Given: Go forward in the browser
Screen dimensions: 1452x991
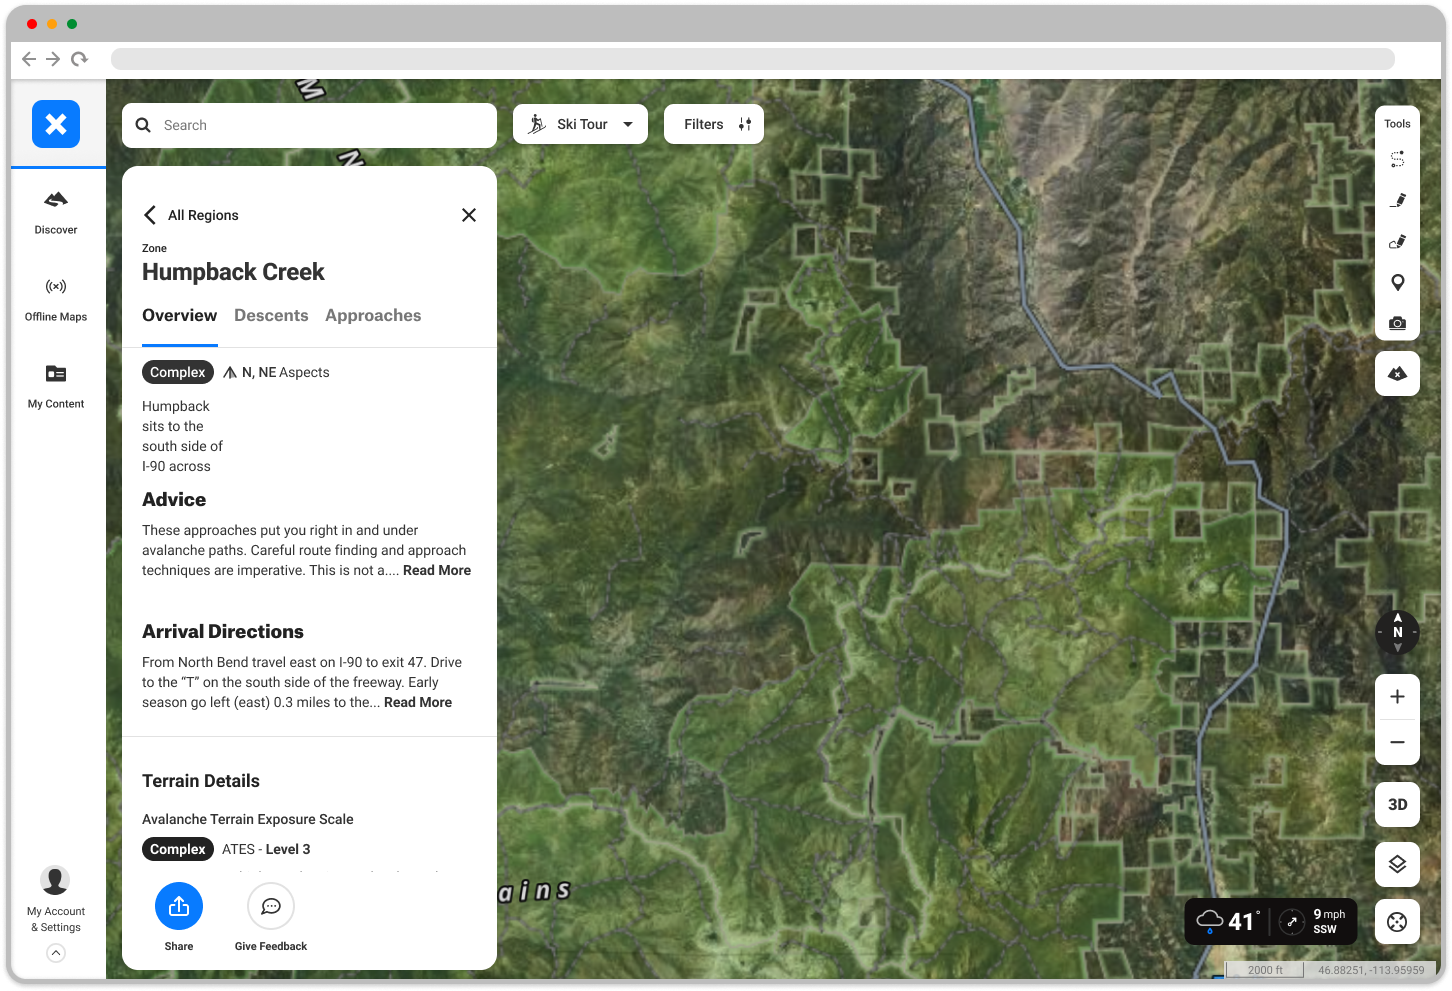Looking at the screenshot, I should pyautogui.click(x=53, y=59).
